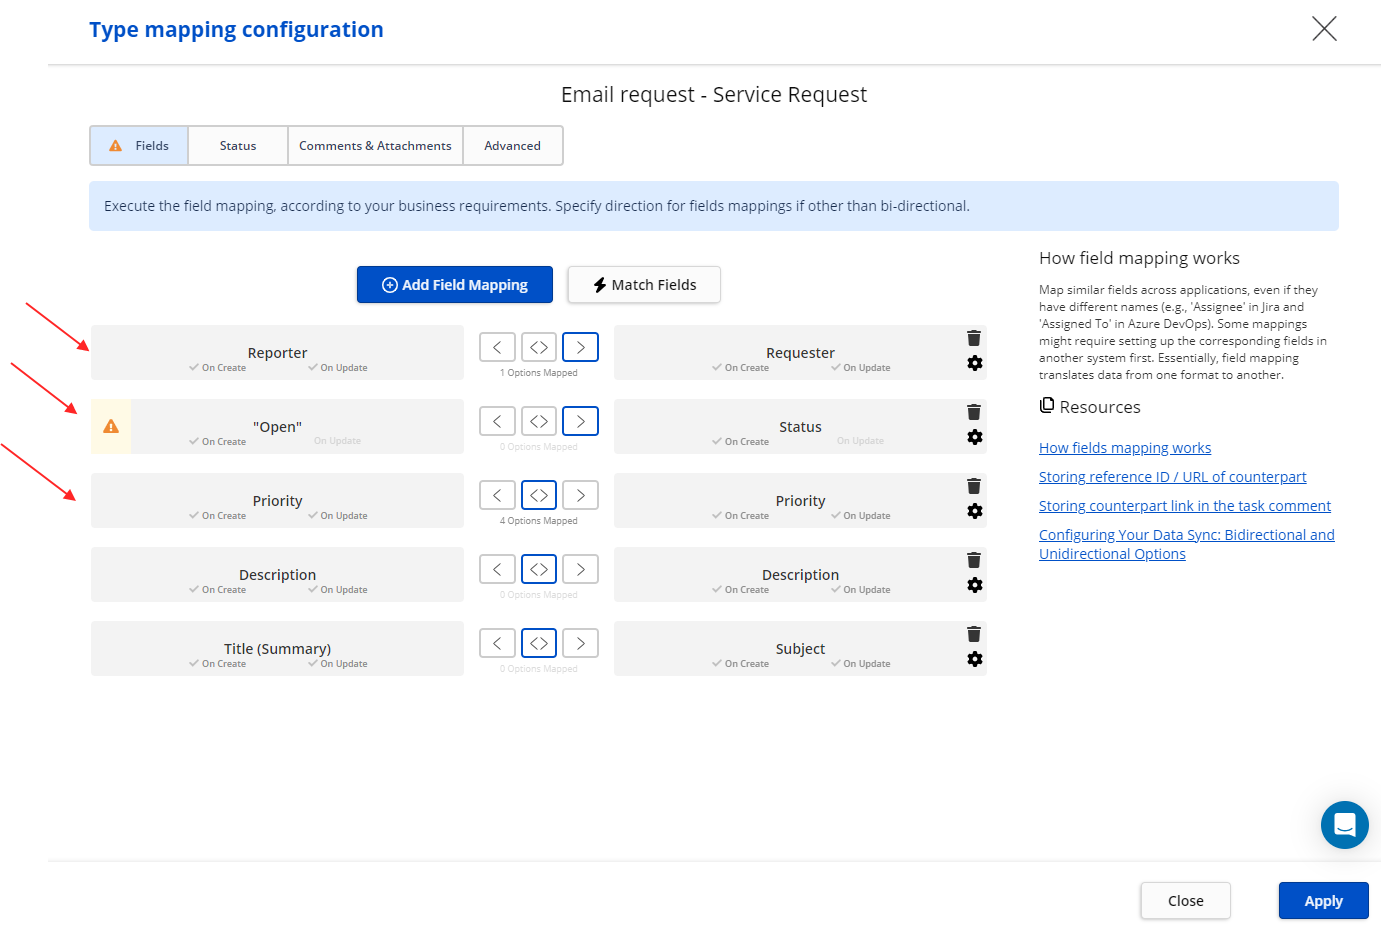Set "Open" mapping direction to left arrow

(497, 421)
